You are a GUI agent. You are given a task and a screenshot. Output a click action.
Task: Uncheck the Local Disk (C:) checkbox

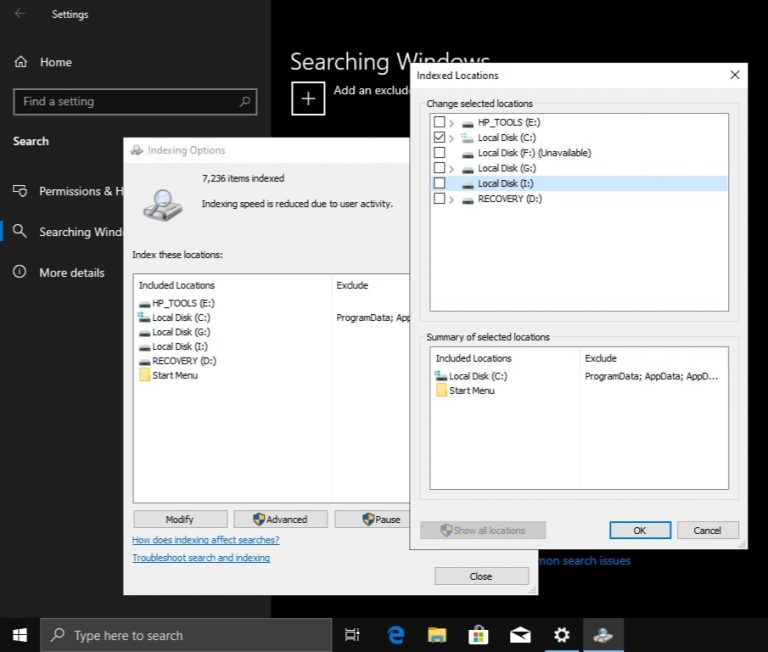pyautogui.click(x=439, y=137)
